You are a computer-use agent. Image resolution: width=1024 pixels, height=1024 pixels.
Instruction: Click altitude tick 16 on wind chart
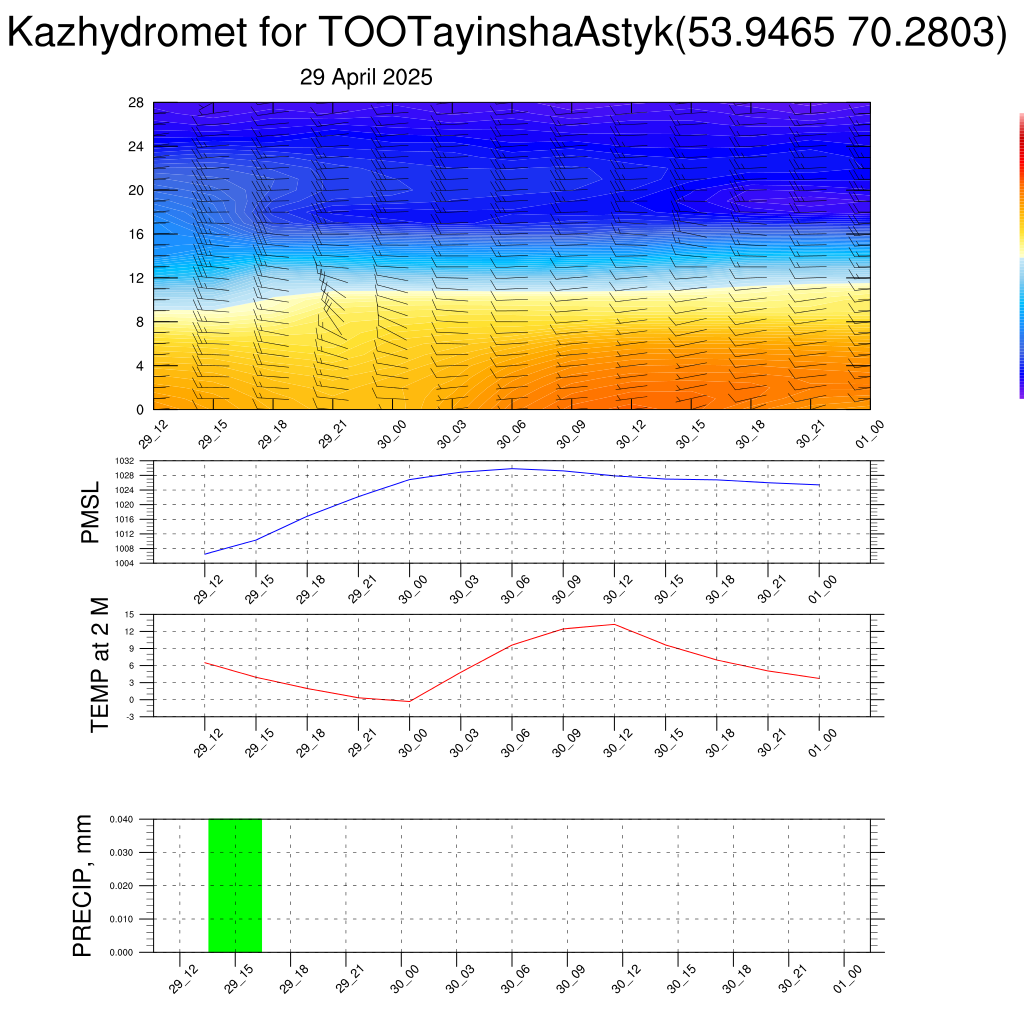pos(136,234)
